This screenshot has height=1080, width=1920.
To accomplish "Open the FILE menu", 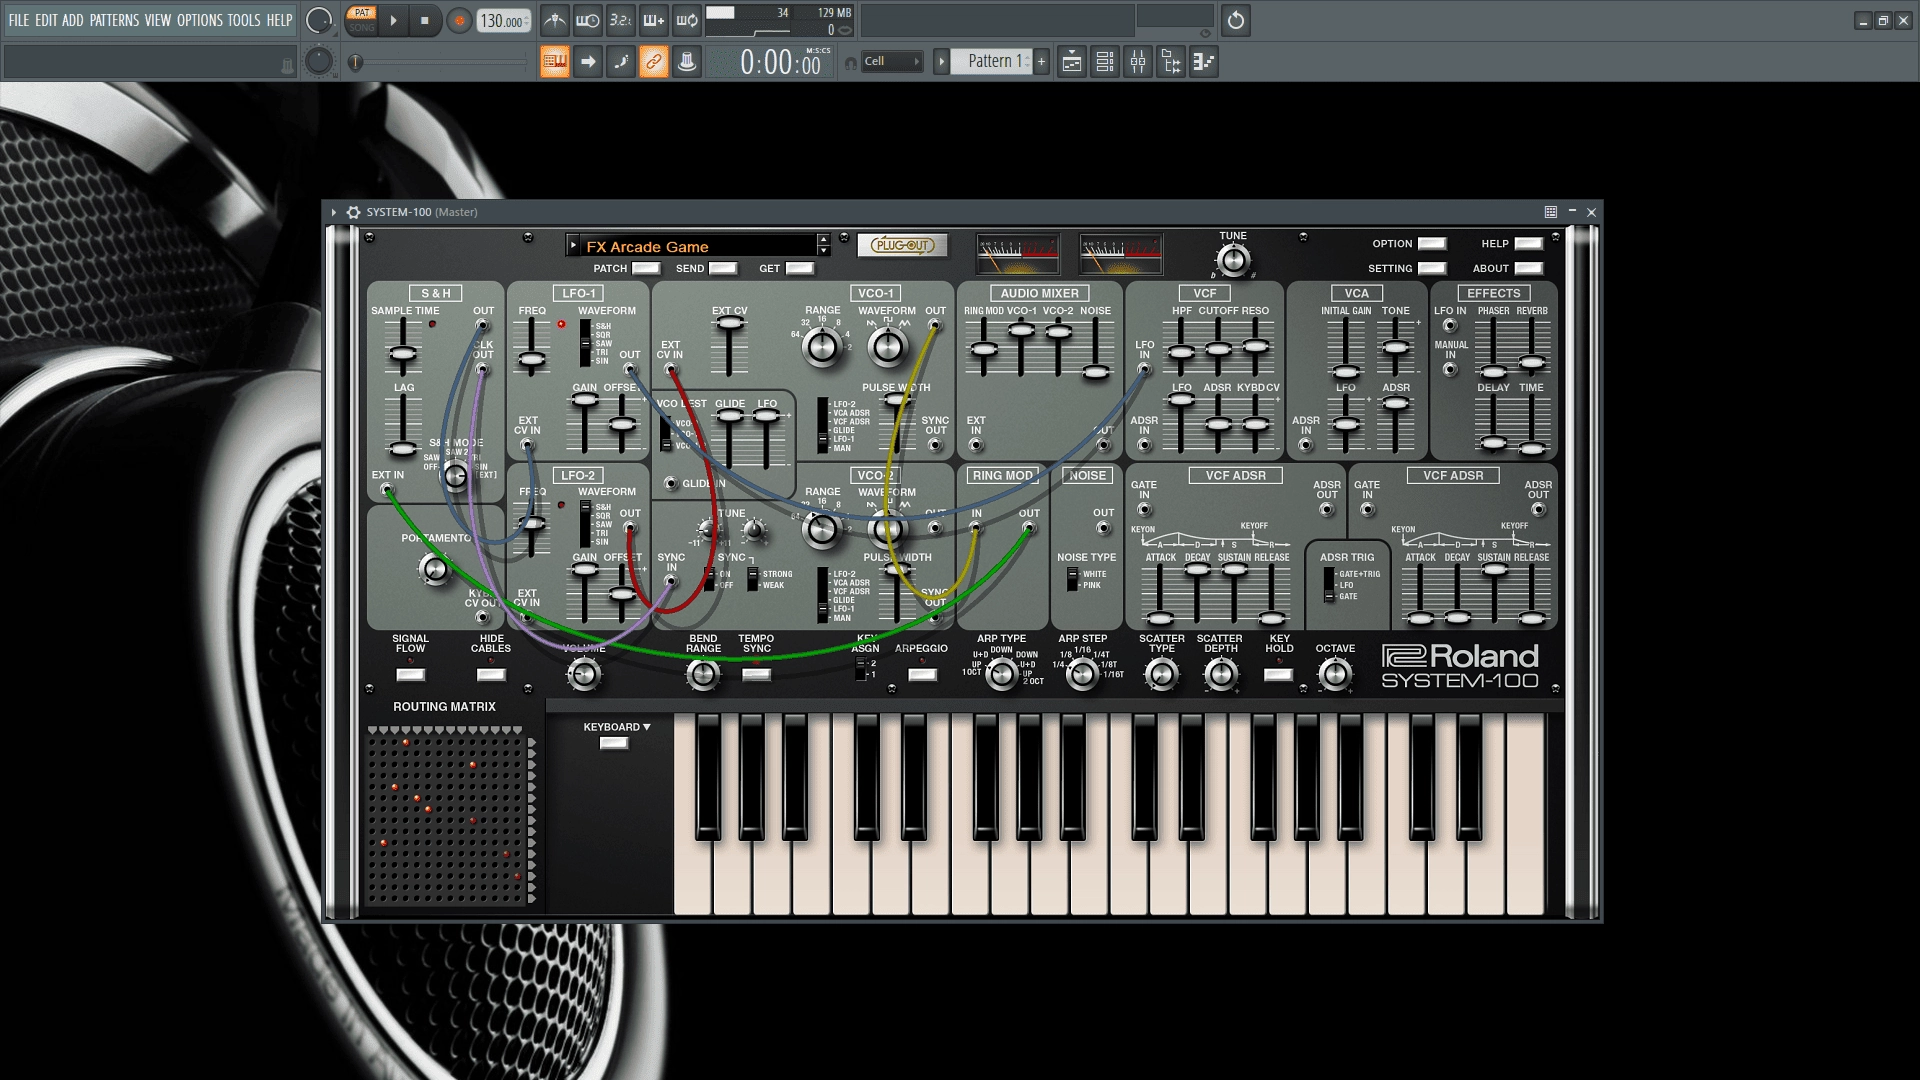I will click(x=19, y=20).
